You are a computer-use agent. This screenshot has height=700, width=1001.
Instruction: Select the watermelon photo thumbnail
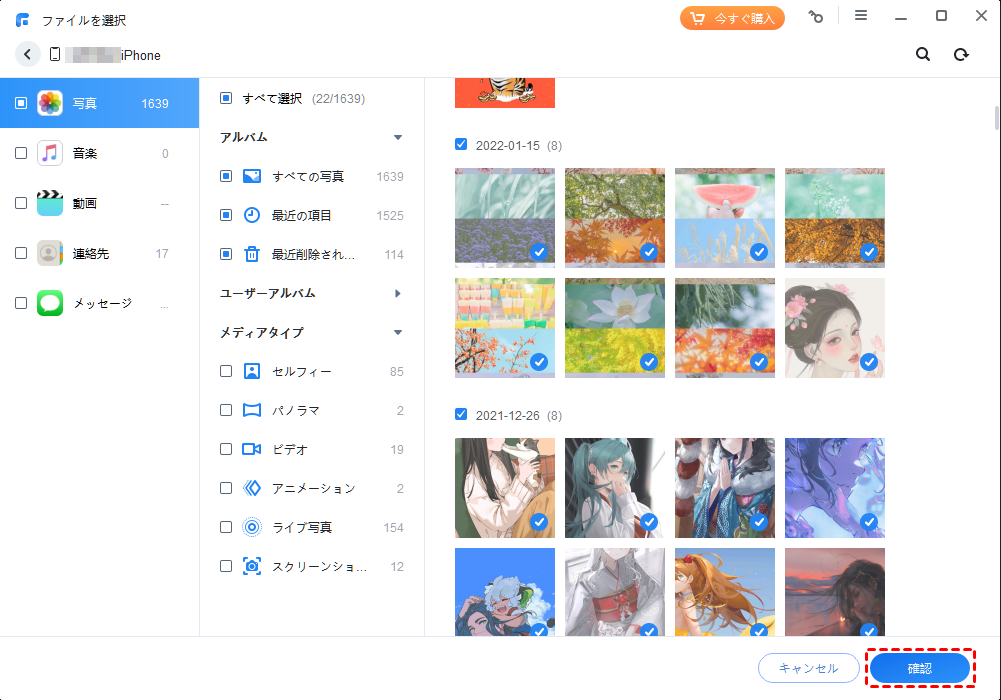(725, 218)
